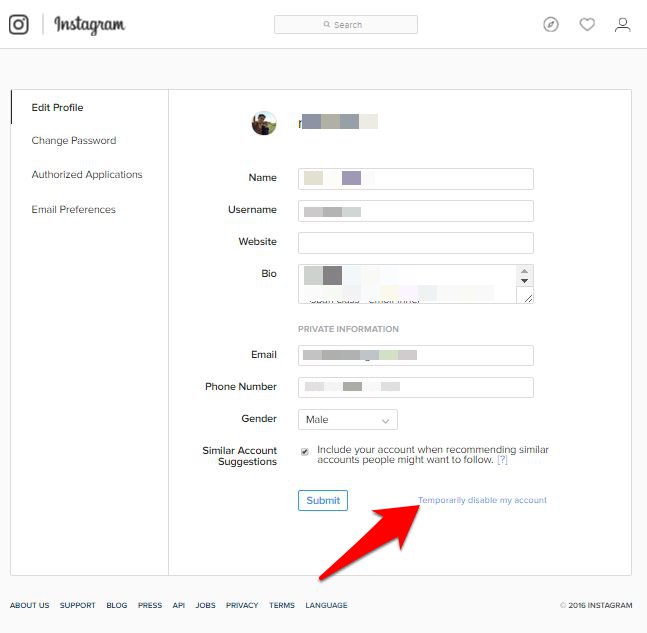Grab the Bio textarea resize handle
This screenshot has width=647, height=633.
(x=528, y=298)
